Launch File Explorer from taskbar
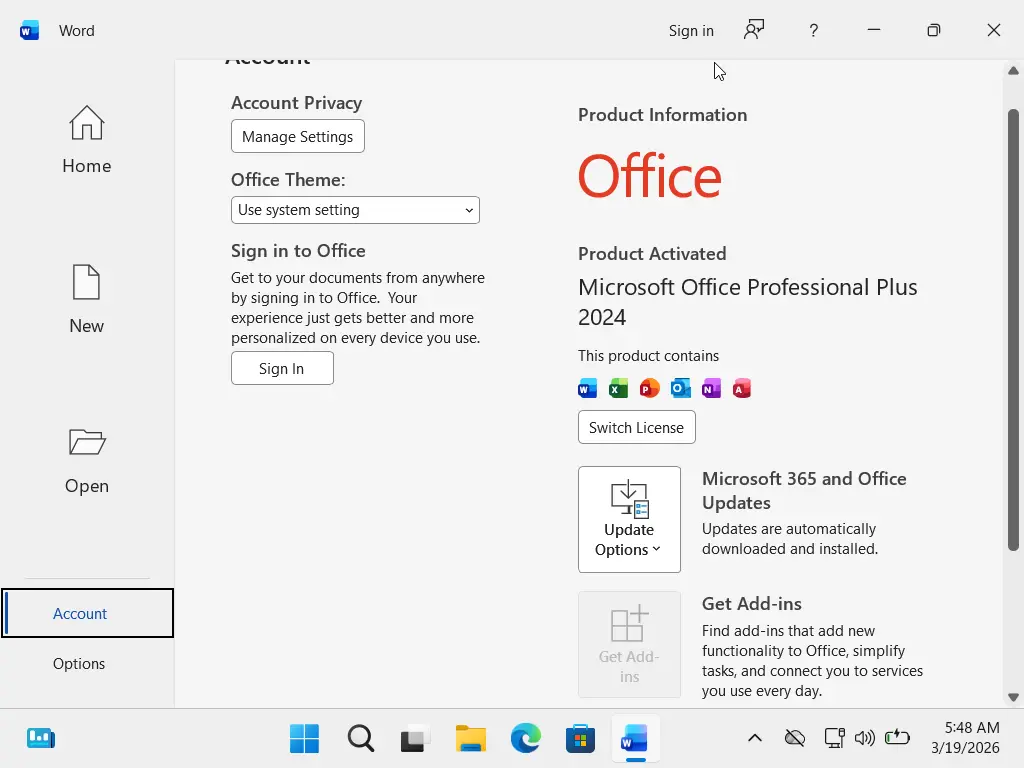This screenshot has width=1024, height=768. (471, 739)
